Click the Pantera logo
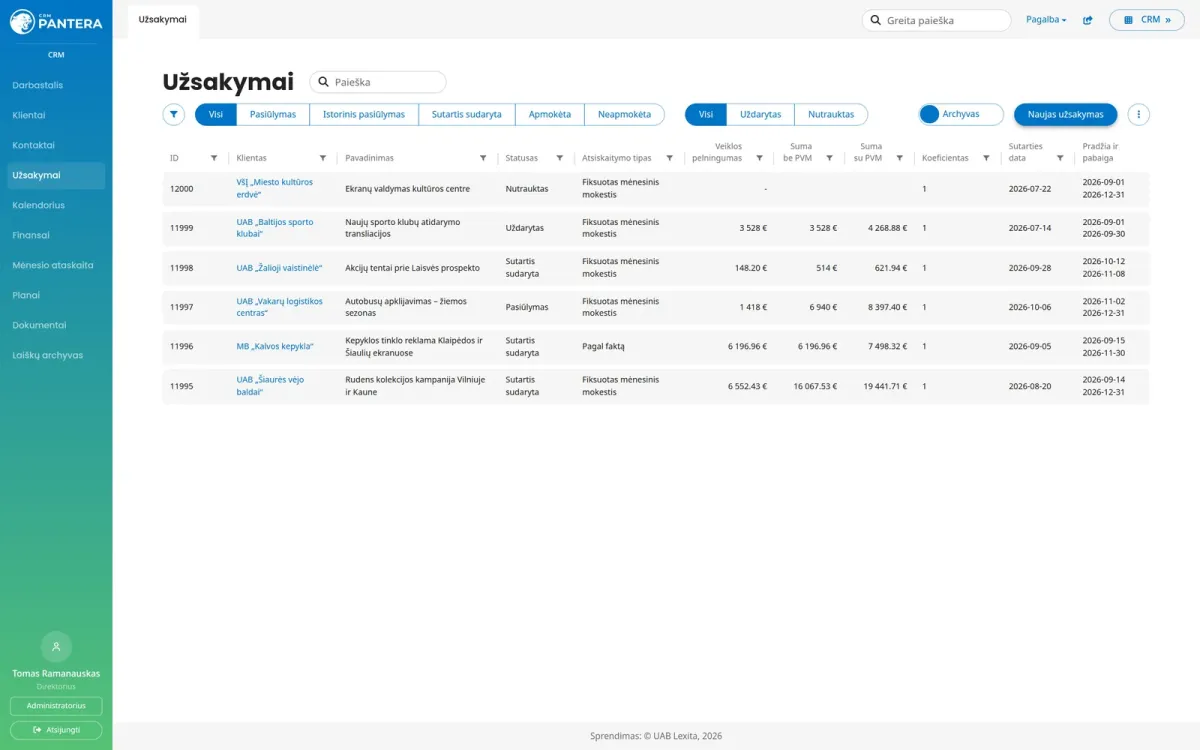 click(x=56, y=20)
